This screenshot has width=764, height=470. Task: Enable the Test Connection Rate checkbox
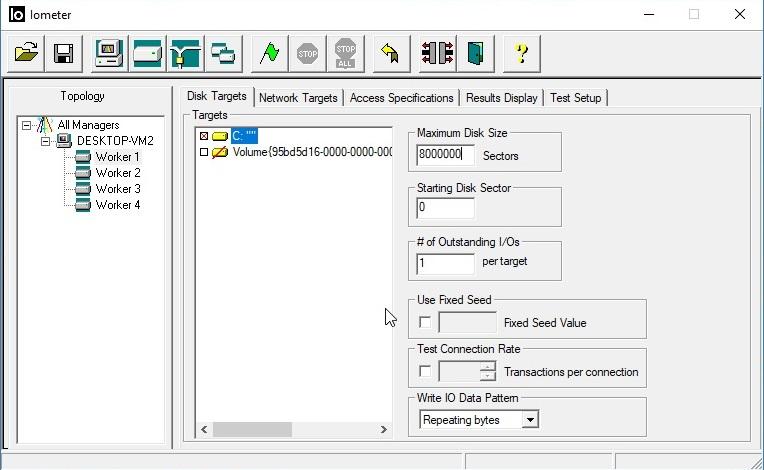(425, 372)
